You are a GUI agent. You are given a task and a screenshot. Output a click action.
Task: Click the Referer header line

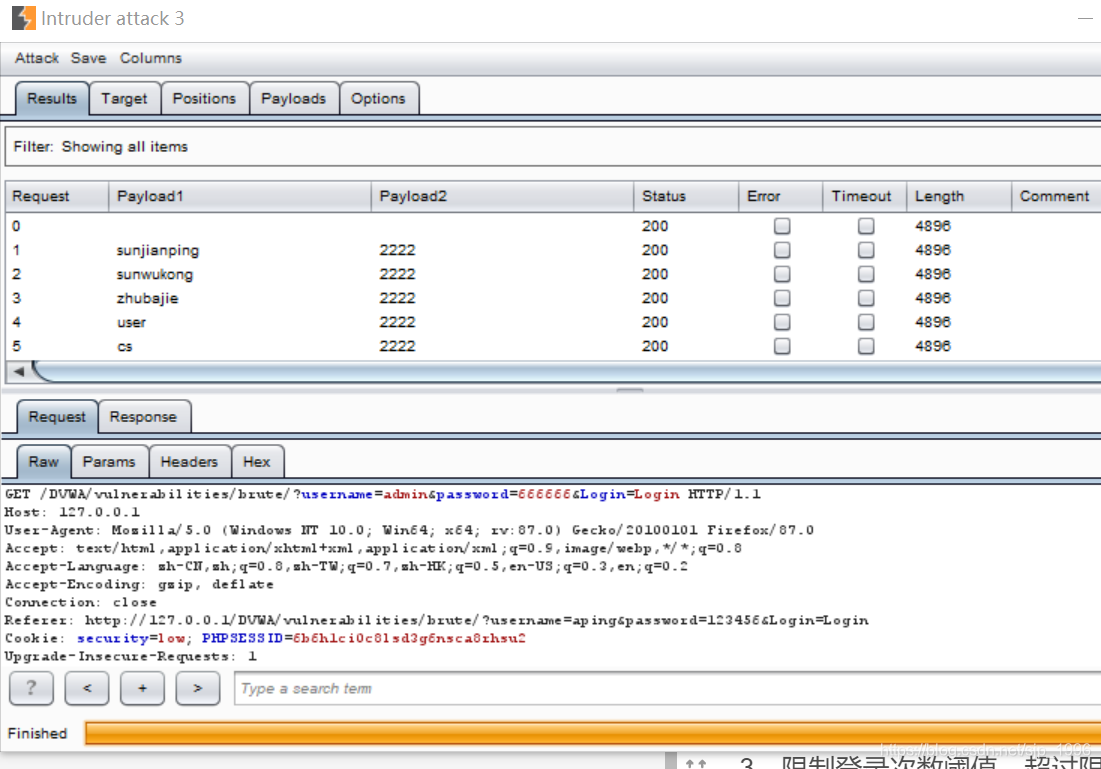[x=436, y=620]
